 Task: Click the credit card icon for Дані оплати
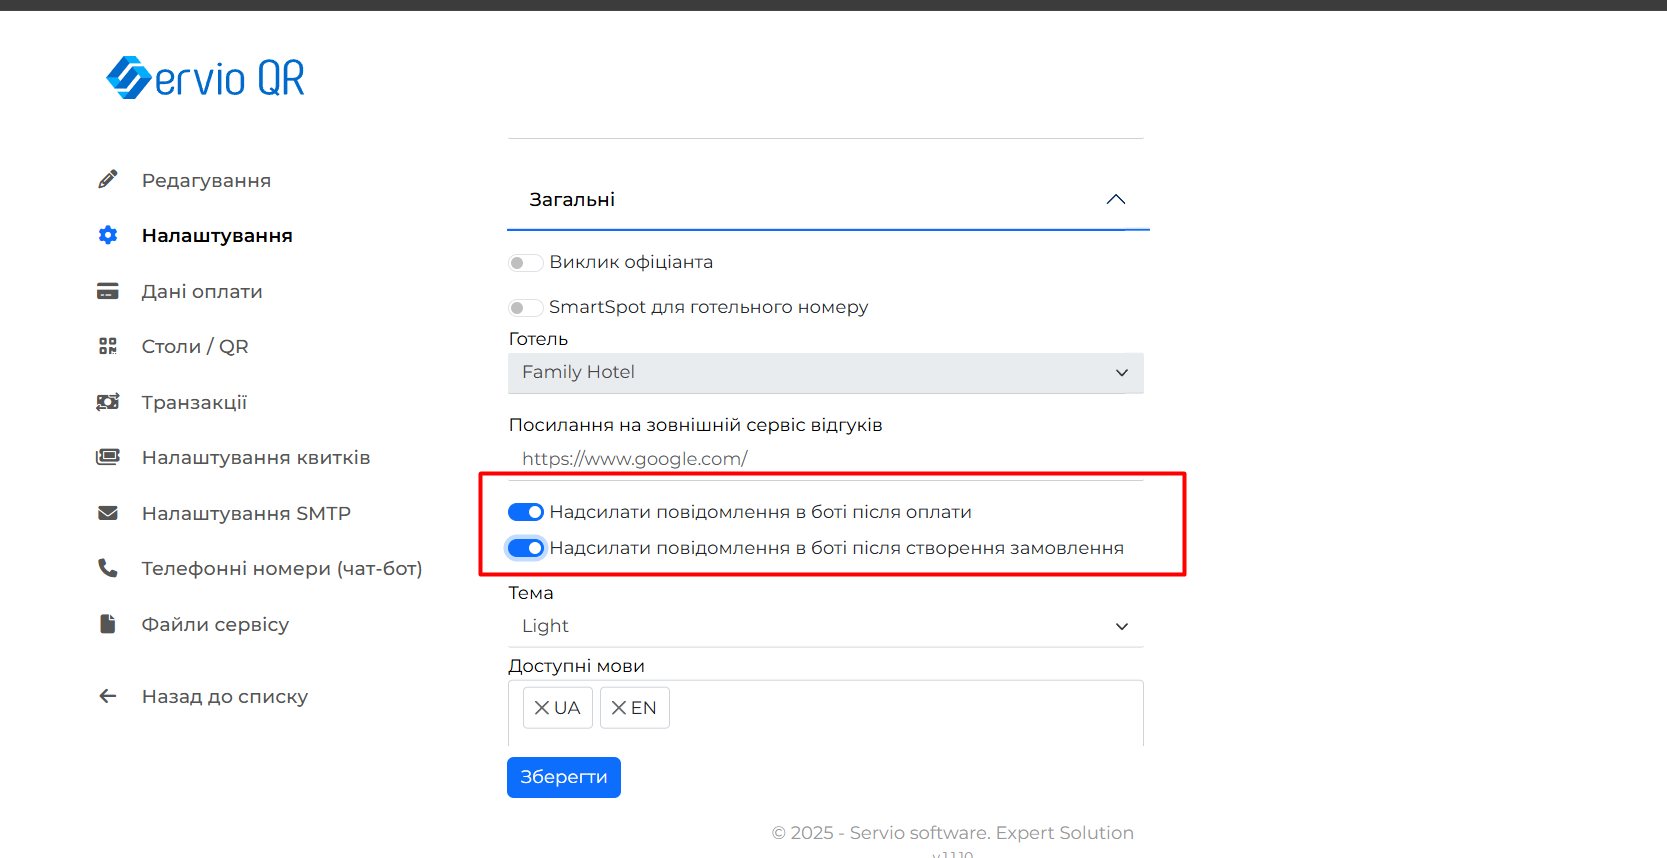108,291
